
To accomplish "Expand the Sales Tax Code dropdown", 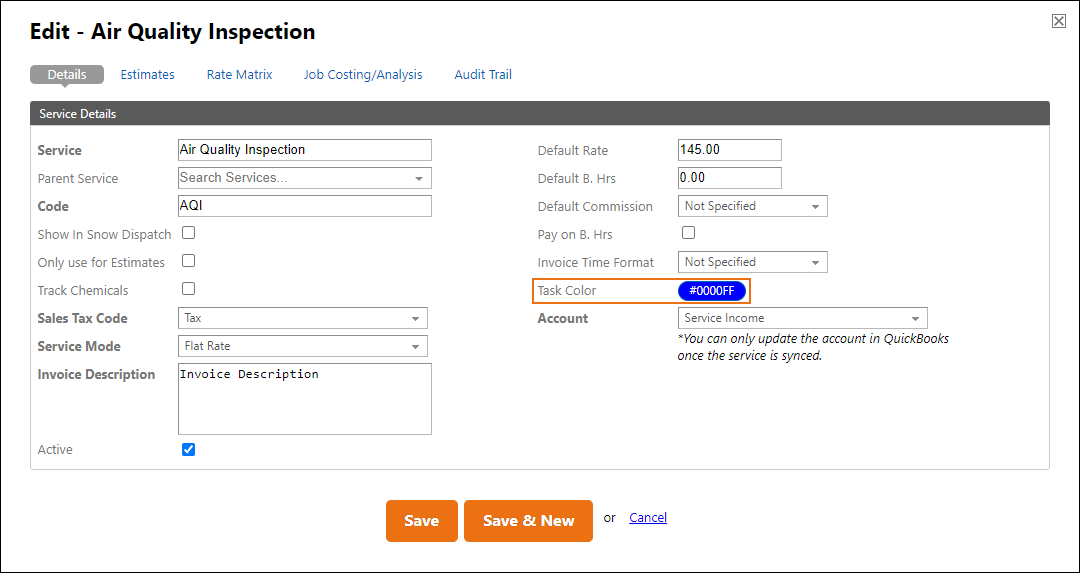I will (x=302, y=318).
